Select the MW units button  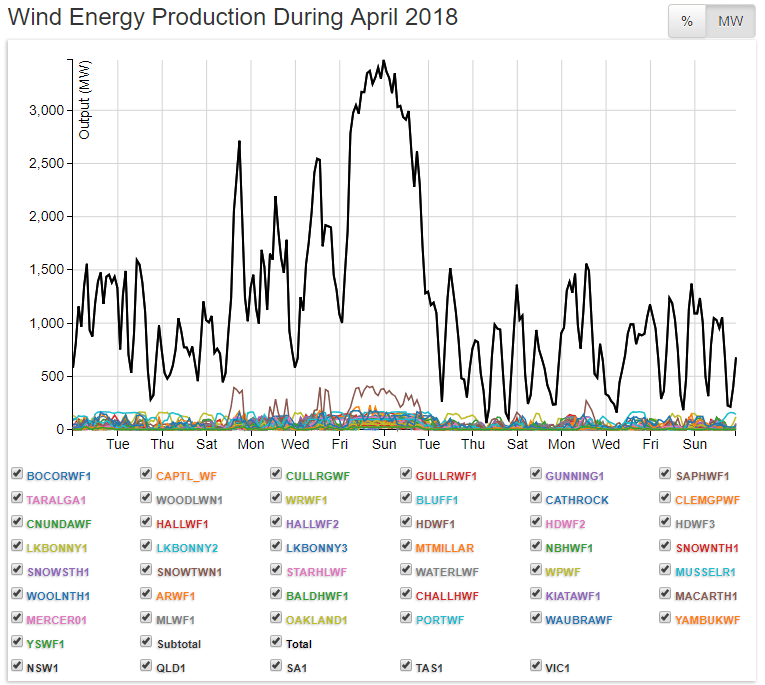[x=731, y=21]
